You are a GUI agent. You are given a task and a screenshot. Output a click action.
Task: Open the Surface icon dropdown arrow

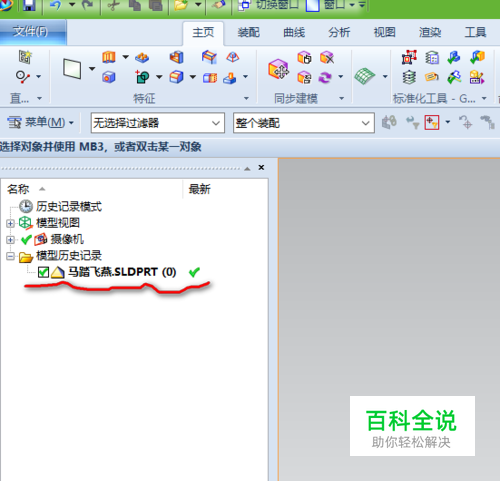click(385, 77)
